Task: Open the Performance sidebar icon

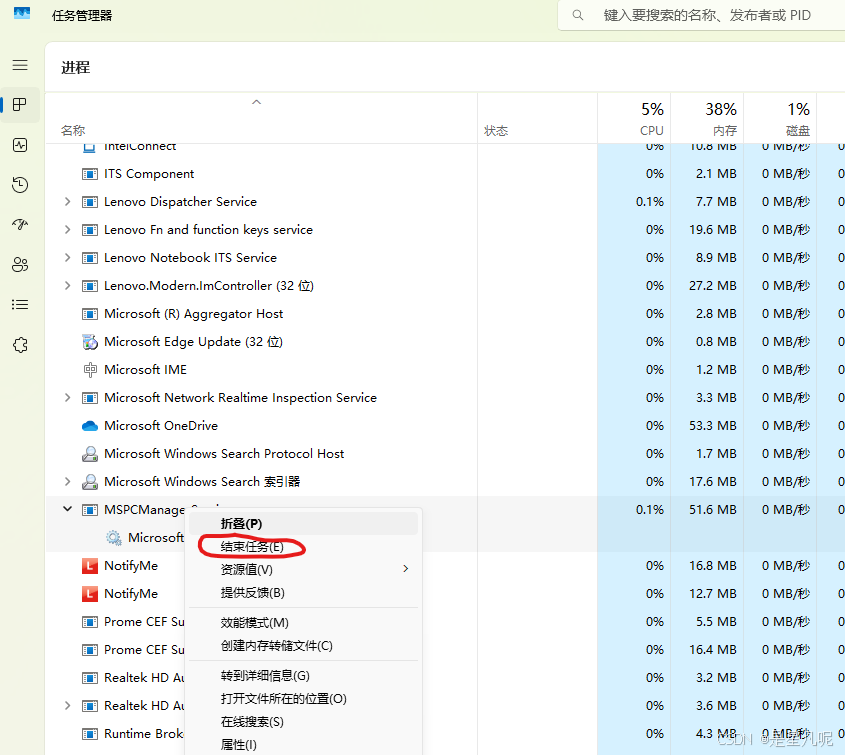Action: pos(20,145)
